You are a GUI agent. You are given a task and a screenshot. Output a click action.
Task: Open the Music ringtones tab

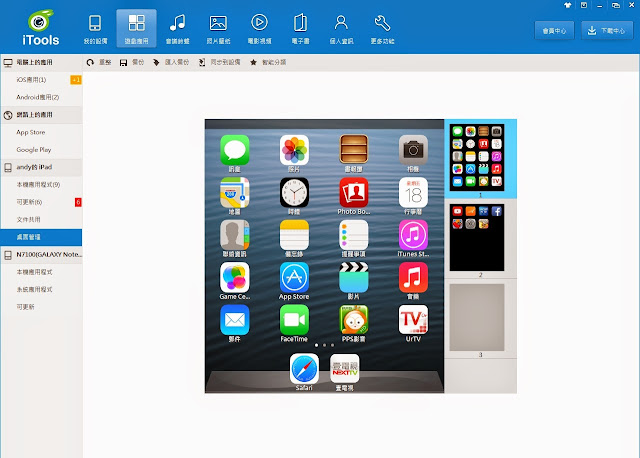point(178,29)
